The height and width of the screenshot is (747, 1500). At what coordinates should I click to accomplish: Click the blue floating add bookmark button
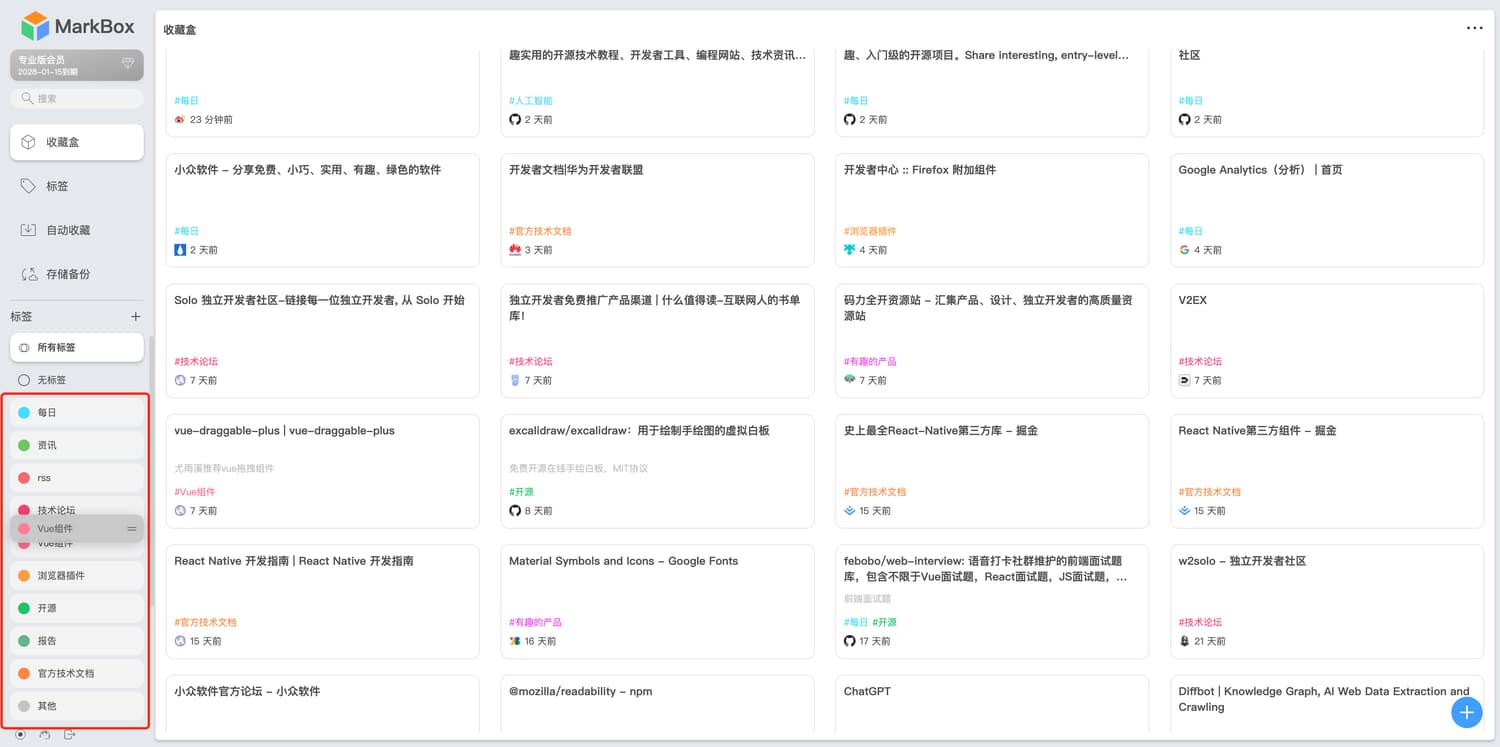coord(1466,712)
